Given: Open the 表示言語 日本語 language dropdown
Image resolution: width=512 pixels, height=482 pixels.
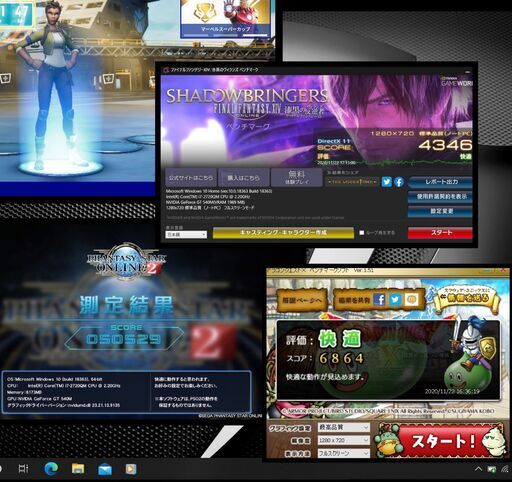Looking at the screenshot, I should tap(186, 235).
